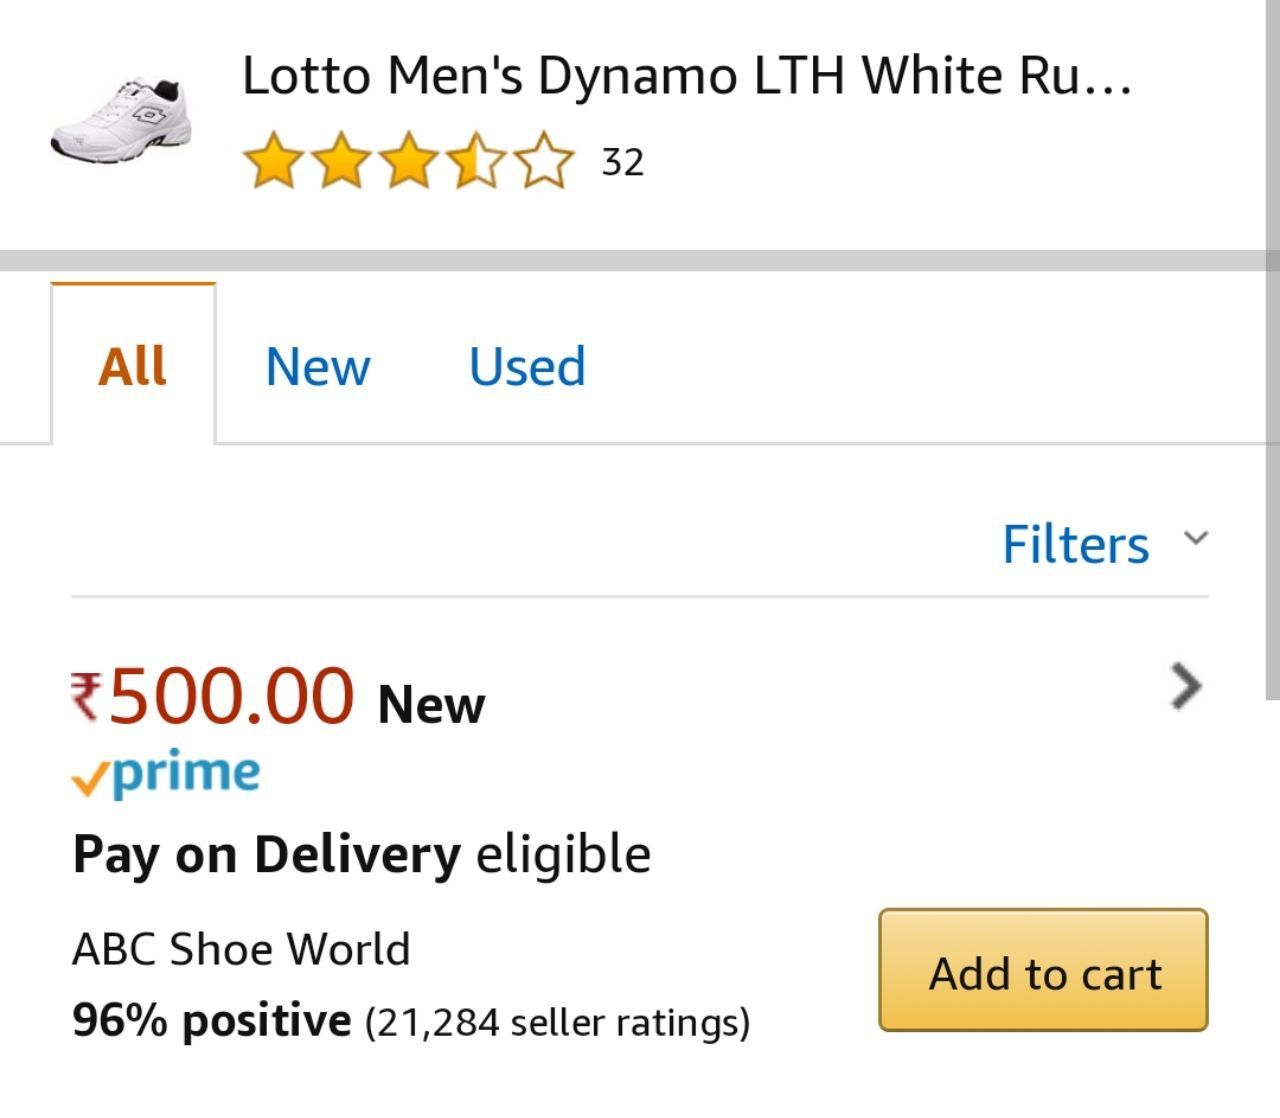The height and width of the screenshot is (1118, 1280).
Task: Select the All offers tab
Action: click(x=133, y=365)
